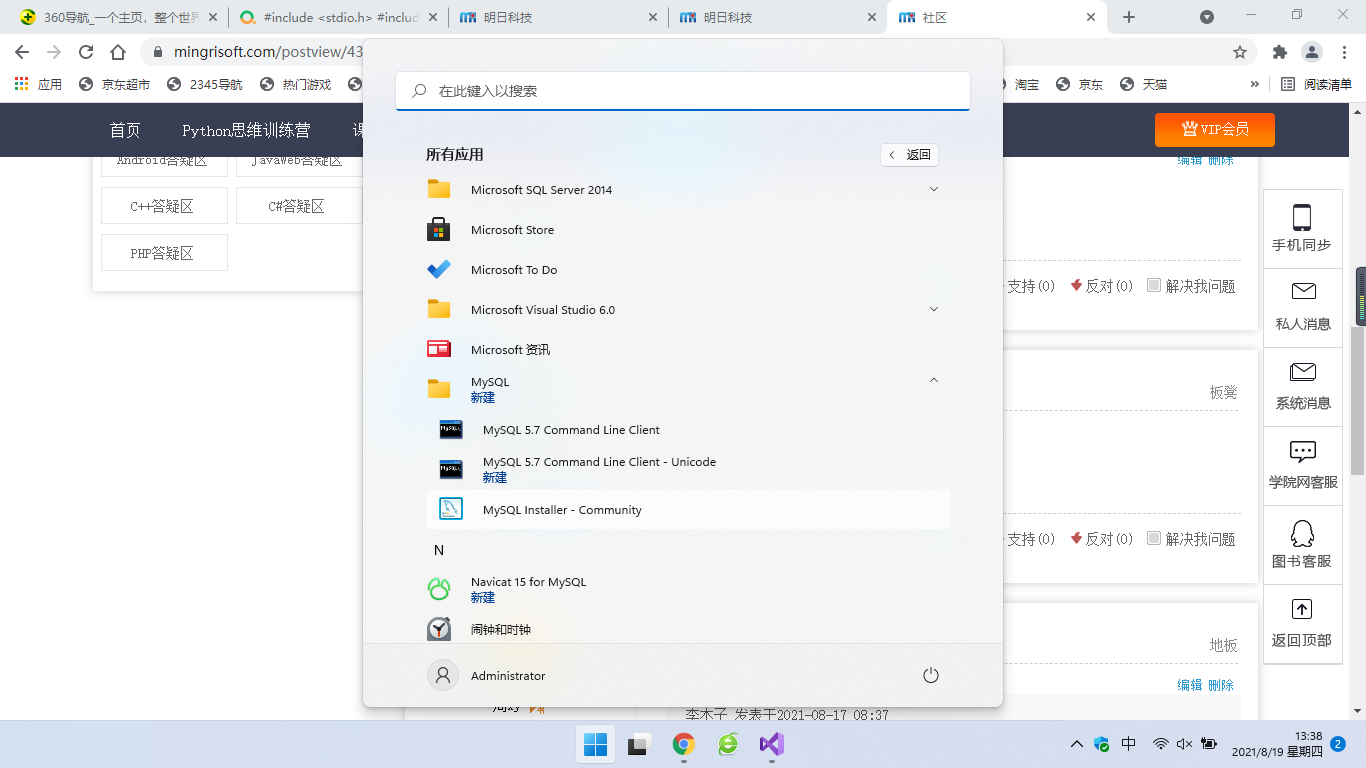Viewport: 1366px width, 768px height.
Task: Open the C#答疑区 section
Action: pos(298,206)
